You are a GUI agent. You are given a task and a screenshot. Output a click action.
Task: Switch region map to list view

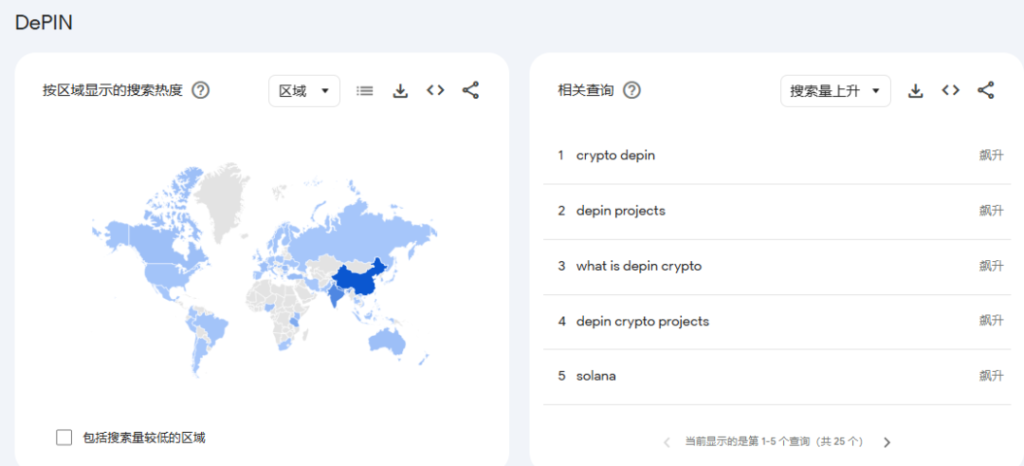365,91
